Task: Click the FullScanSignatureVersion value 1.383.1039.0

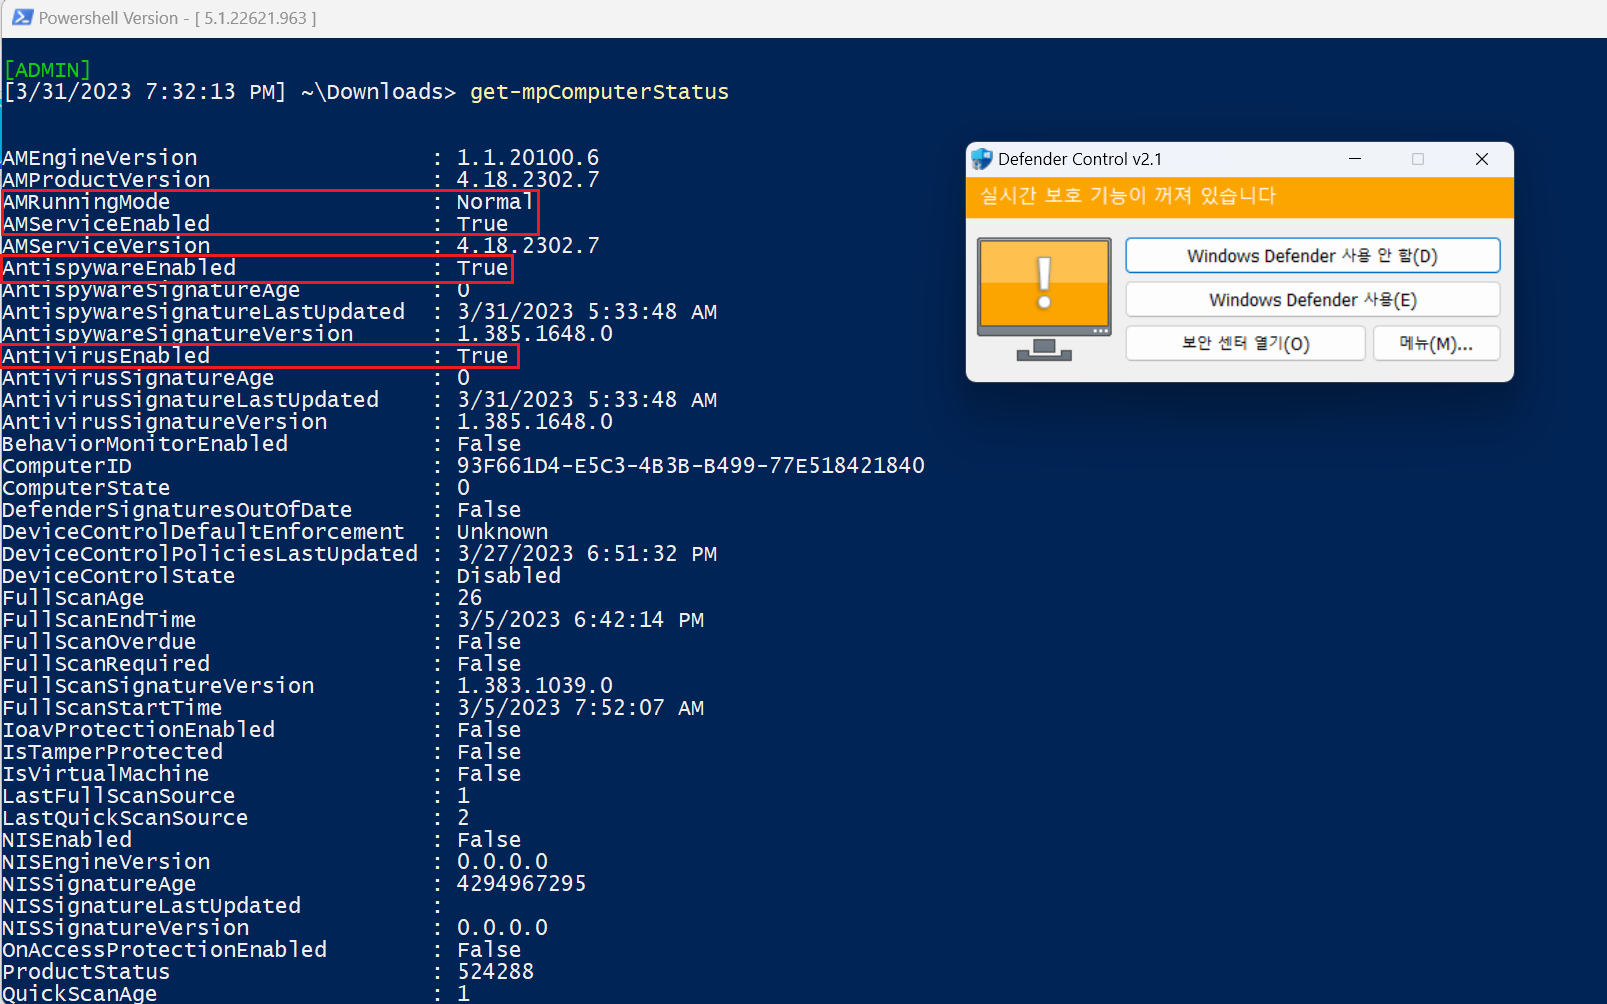Action: pyautogui.click(x=535, y=686)
